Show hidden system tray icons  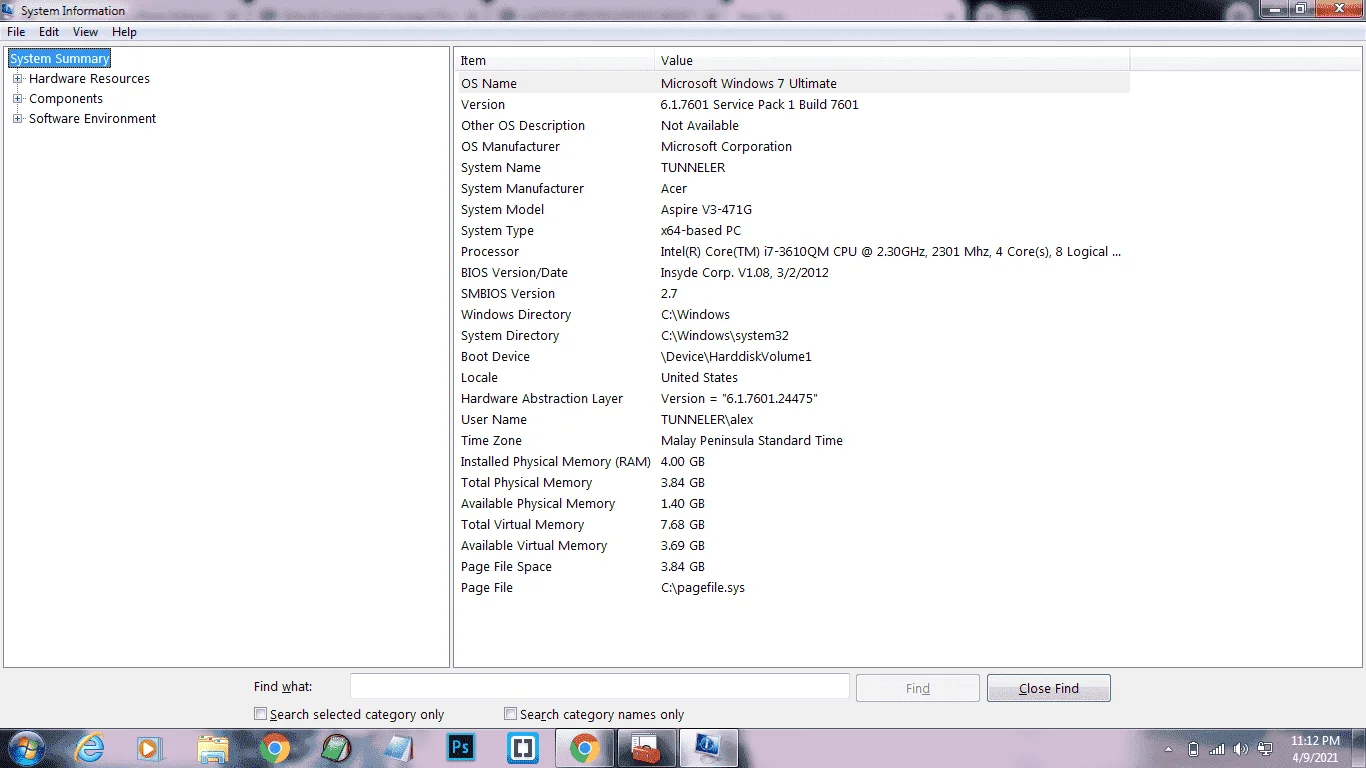[x=1168, y=749]
